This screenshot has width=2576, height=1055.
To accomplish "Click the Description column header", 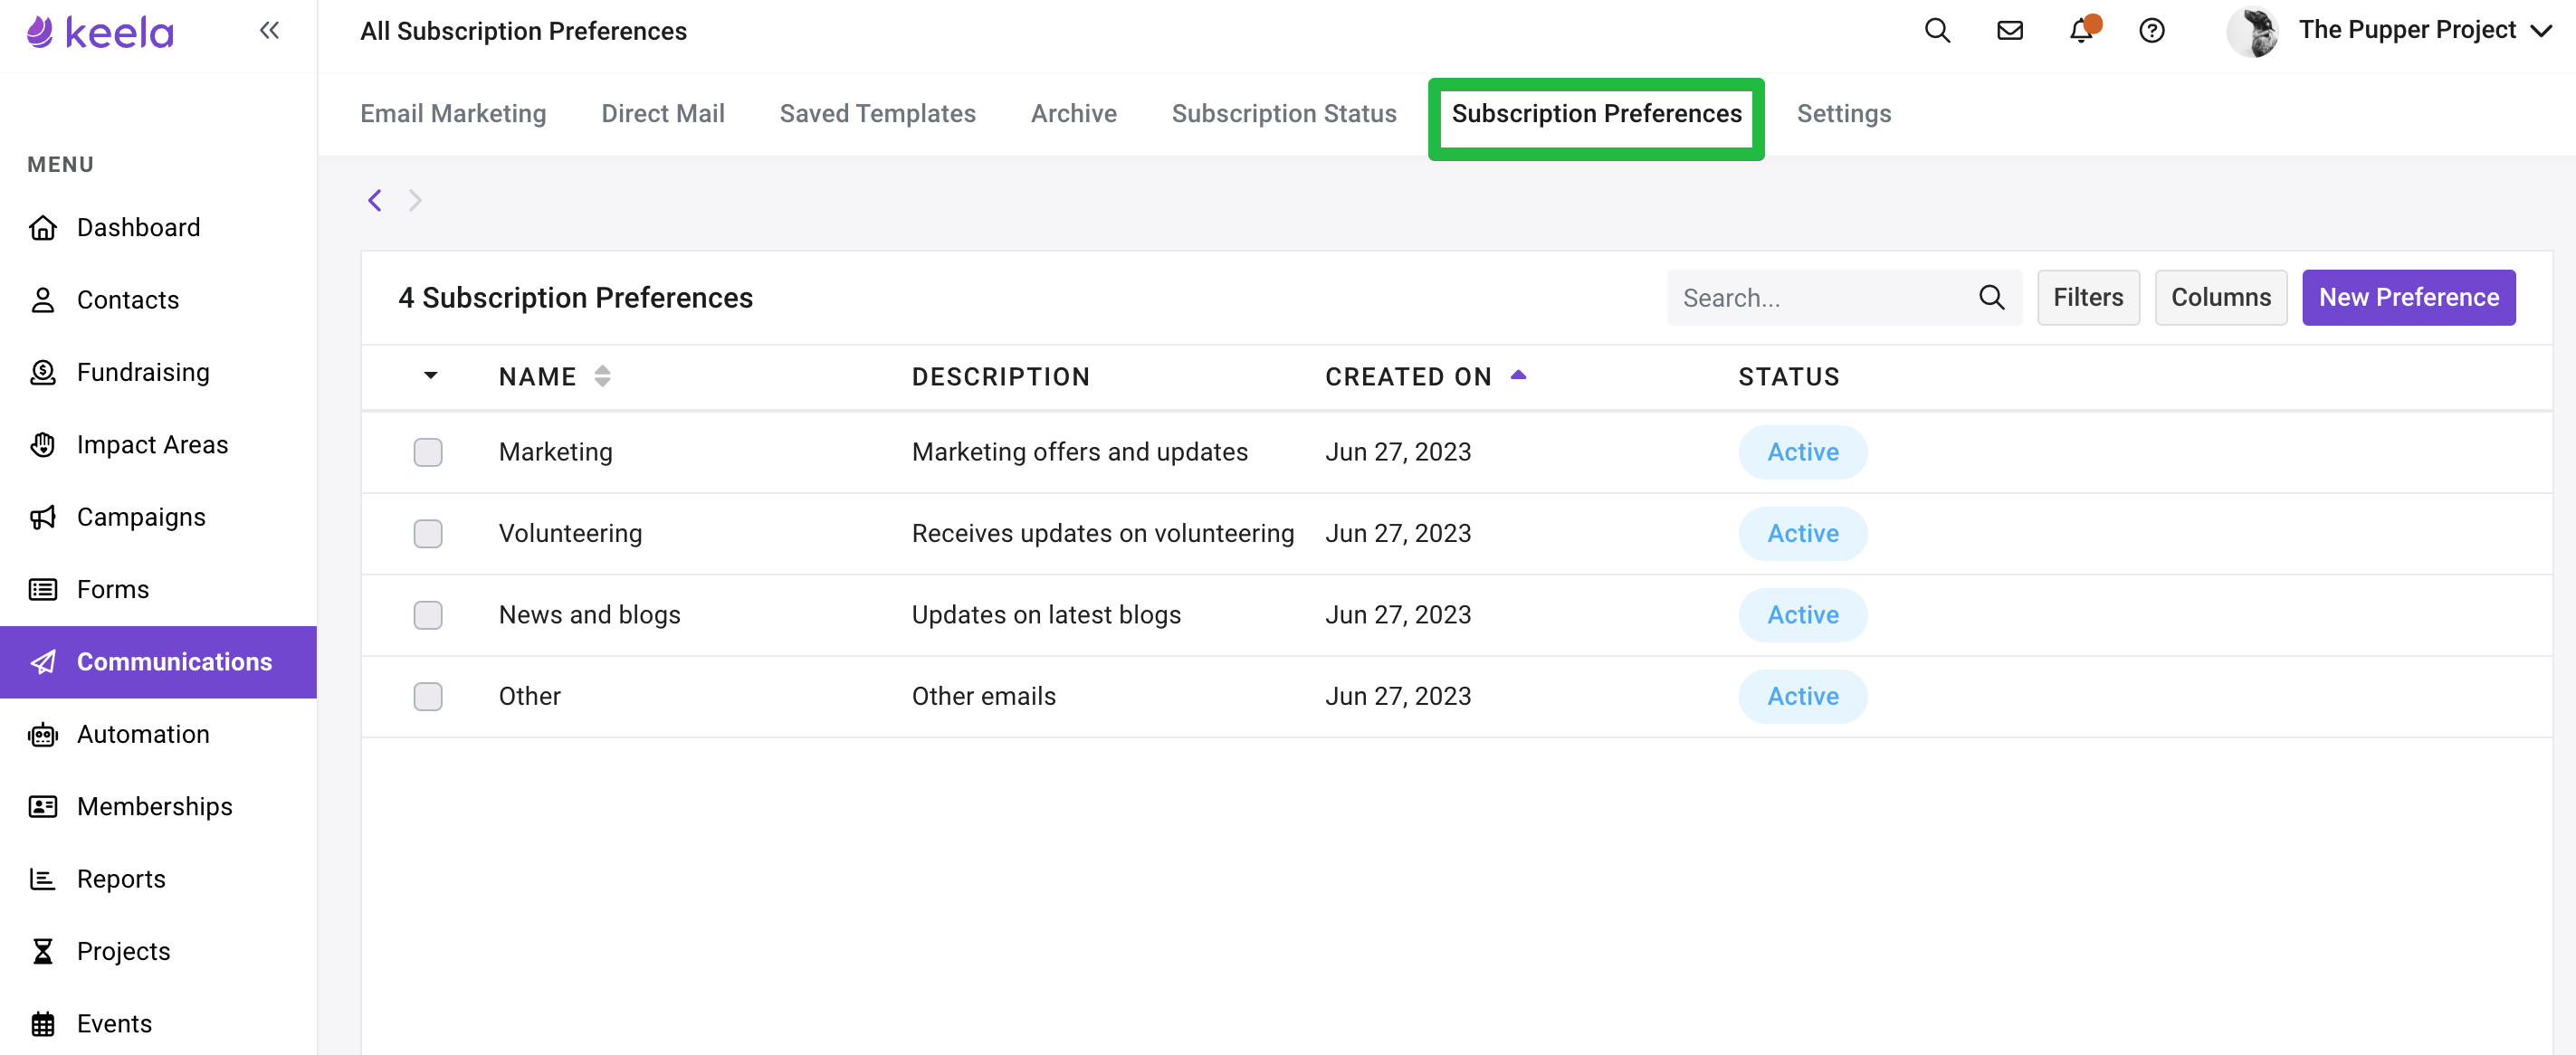I will (x=1000, y=377).
